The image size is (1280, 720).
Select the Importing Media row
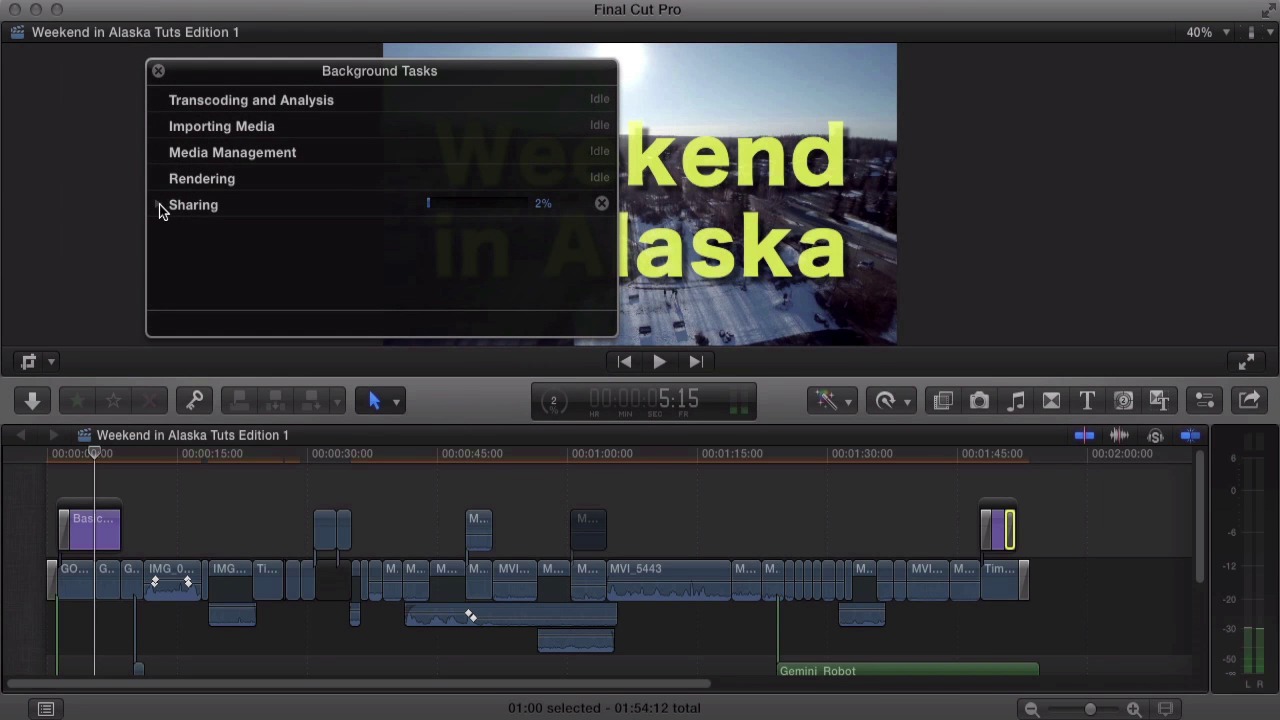tap(381, 126)
